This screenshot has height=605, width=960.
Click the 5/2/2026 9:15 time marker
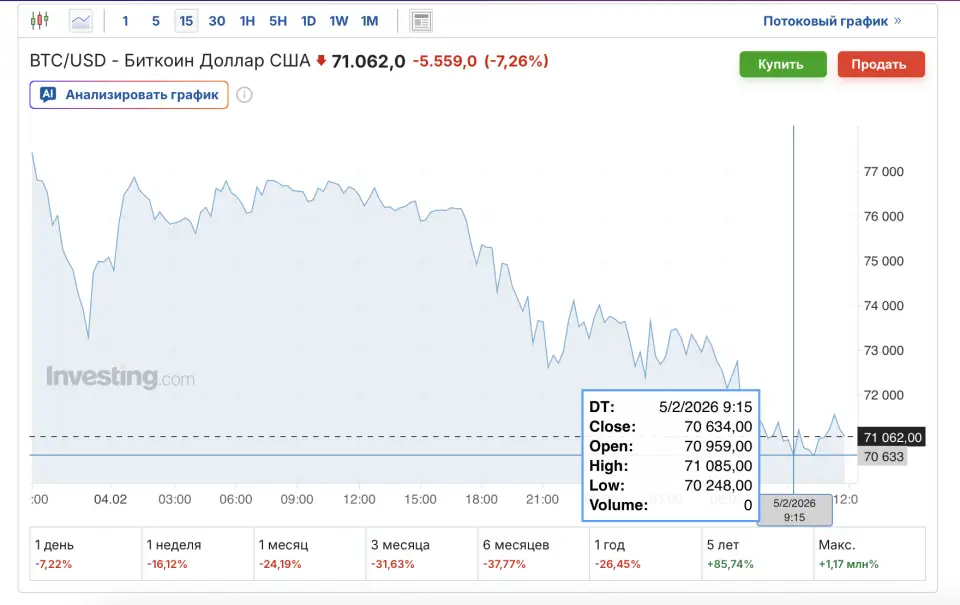point(794,510)
